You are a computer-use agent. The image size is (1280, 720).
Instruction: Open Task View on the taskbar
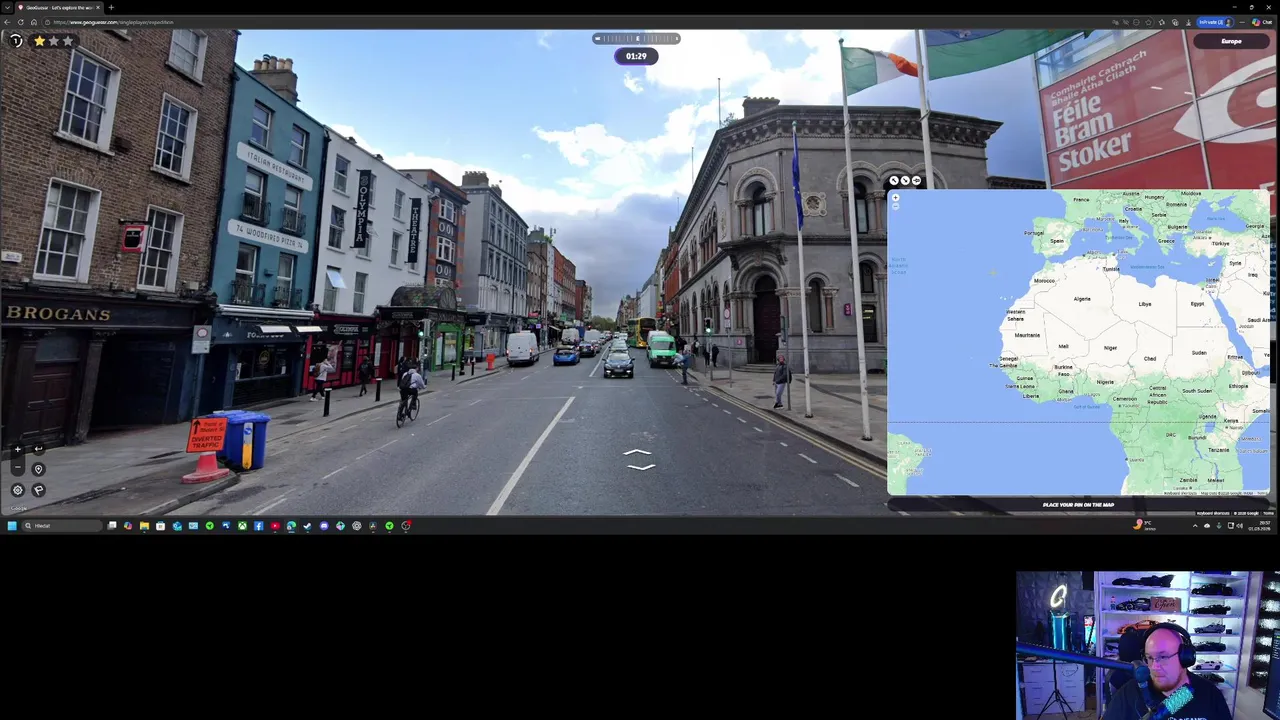coord(112,525)
